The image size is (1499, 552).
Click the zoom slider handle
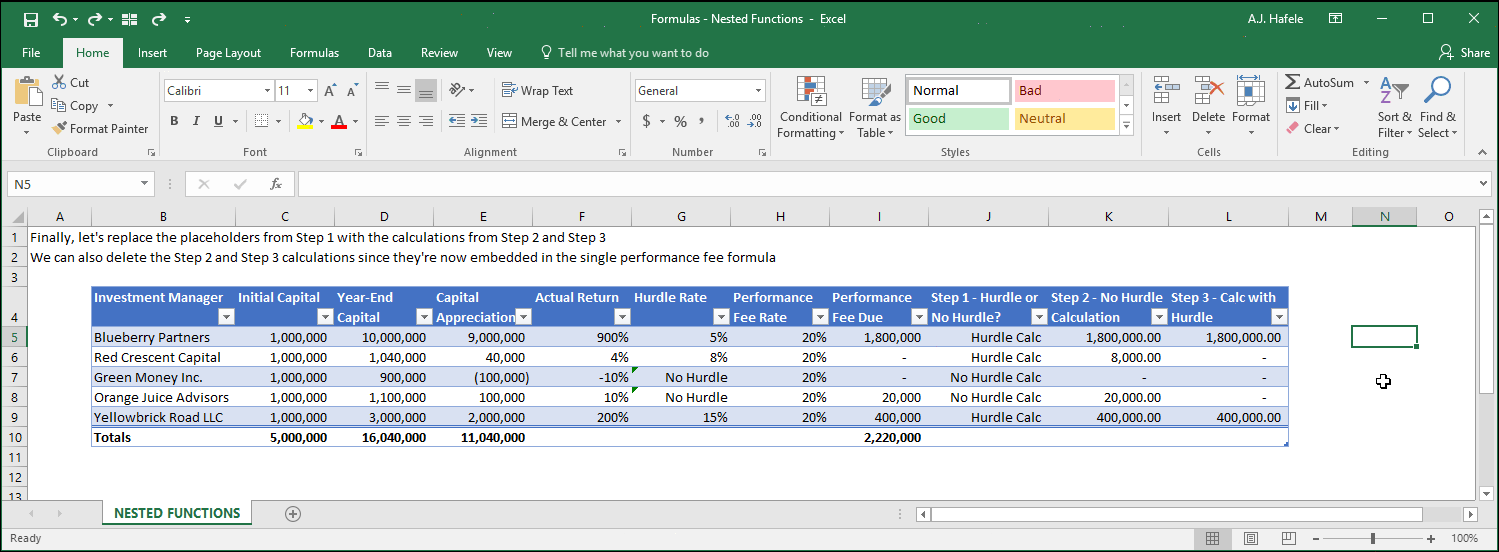coord(1373,539)
